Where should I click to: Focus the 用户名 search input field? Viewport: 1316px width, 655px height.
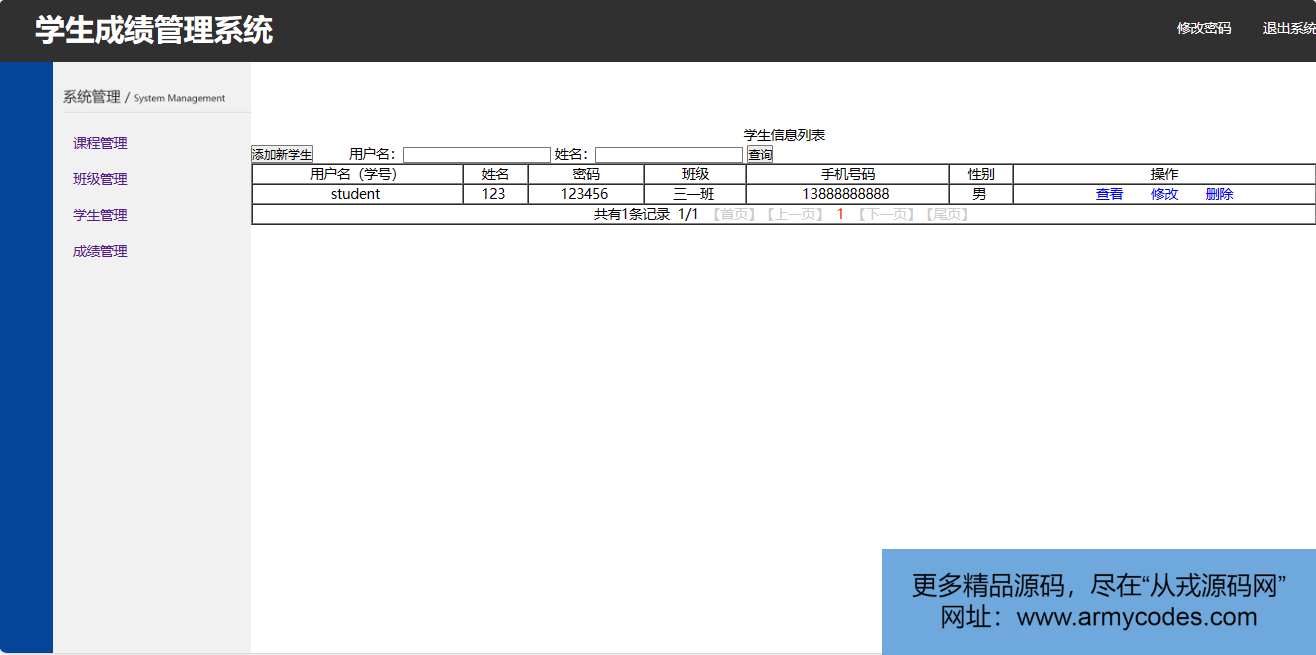(x=477, y=155)
